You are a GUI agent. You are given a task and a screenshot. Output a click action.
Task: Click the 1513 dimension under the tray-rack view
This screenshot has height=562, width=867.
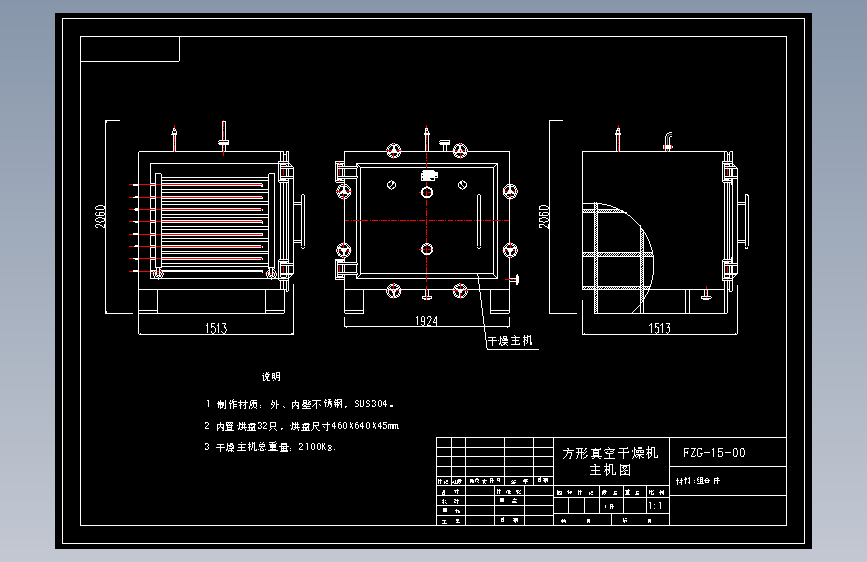point(216,329)
